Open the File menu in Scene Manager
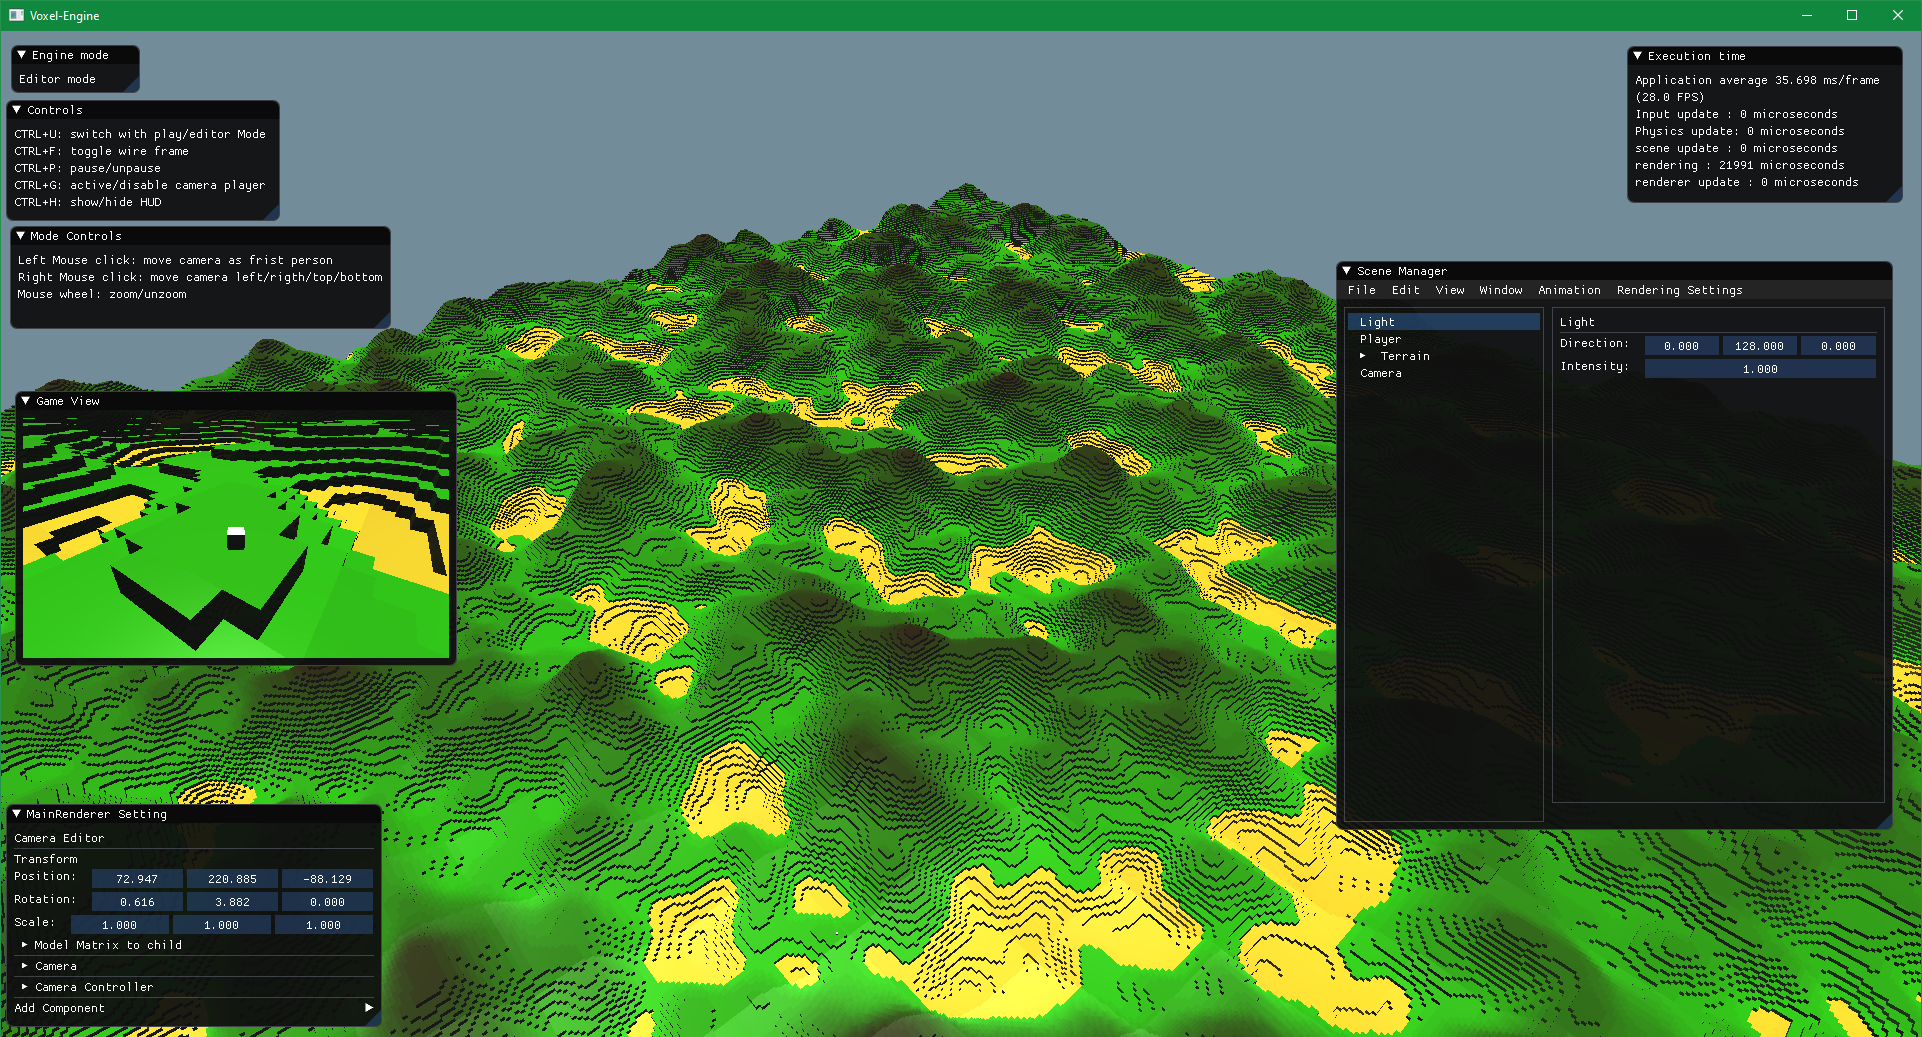This screenshot has height=1037, width=1922. [1361, 290]
